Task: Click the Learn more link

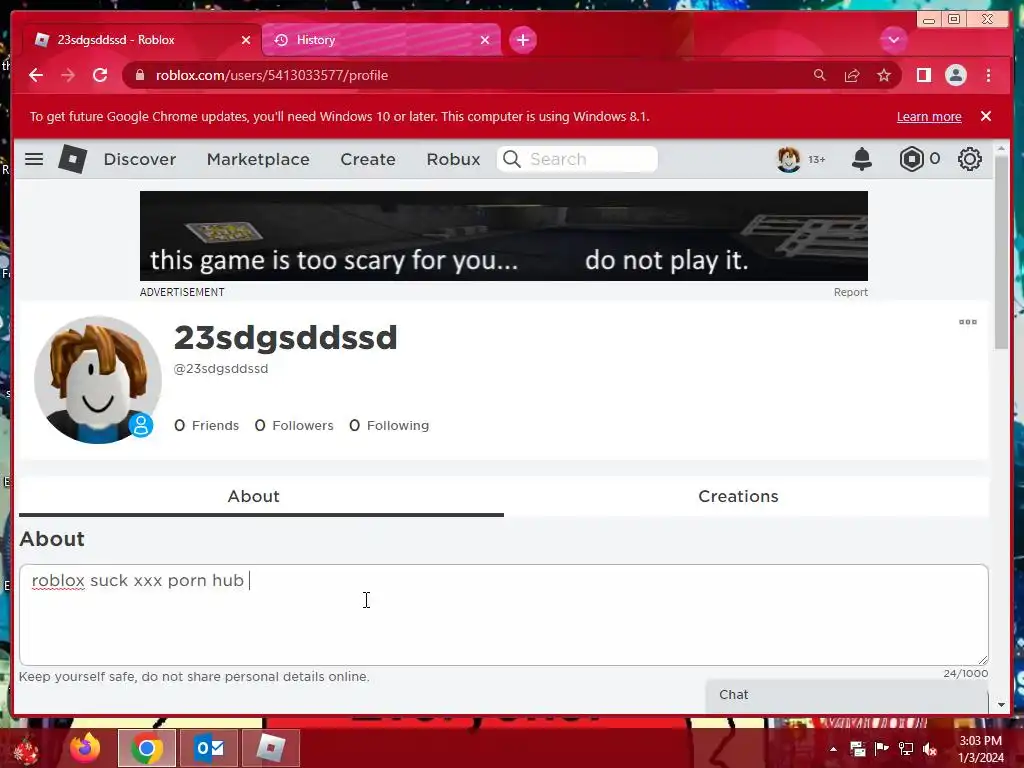Action: pyautogui.click(x=929, y=116)
